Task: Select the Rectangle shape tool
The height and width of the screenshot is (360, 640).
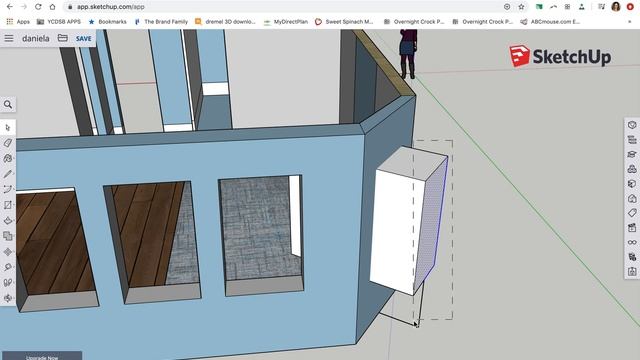Action: (8, 205)
